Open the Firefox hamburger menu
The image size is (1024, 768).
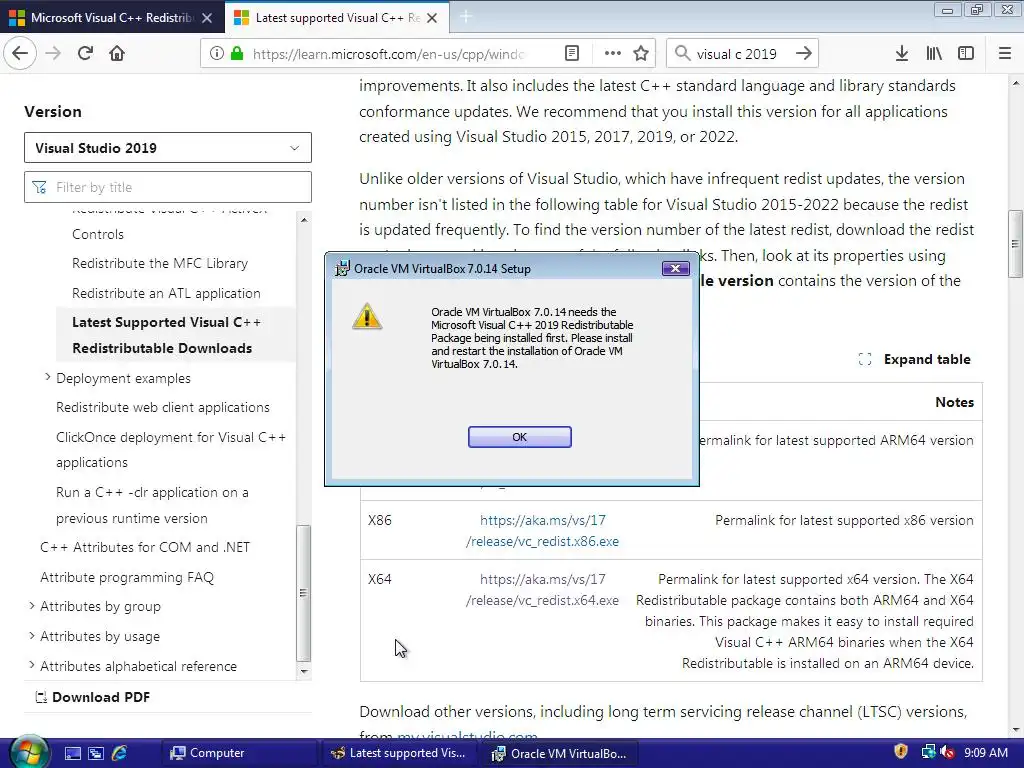tap(1005, 54)
